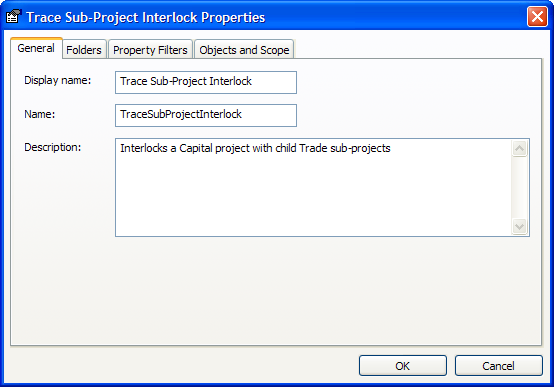Viewport: 554px width, 387px height.
Task: Click into the Name text field
Action: pos(206,115)
